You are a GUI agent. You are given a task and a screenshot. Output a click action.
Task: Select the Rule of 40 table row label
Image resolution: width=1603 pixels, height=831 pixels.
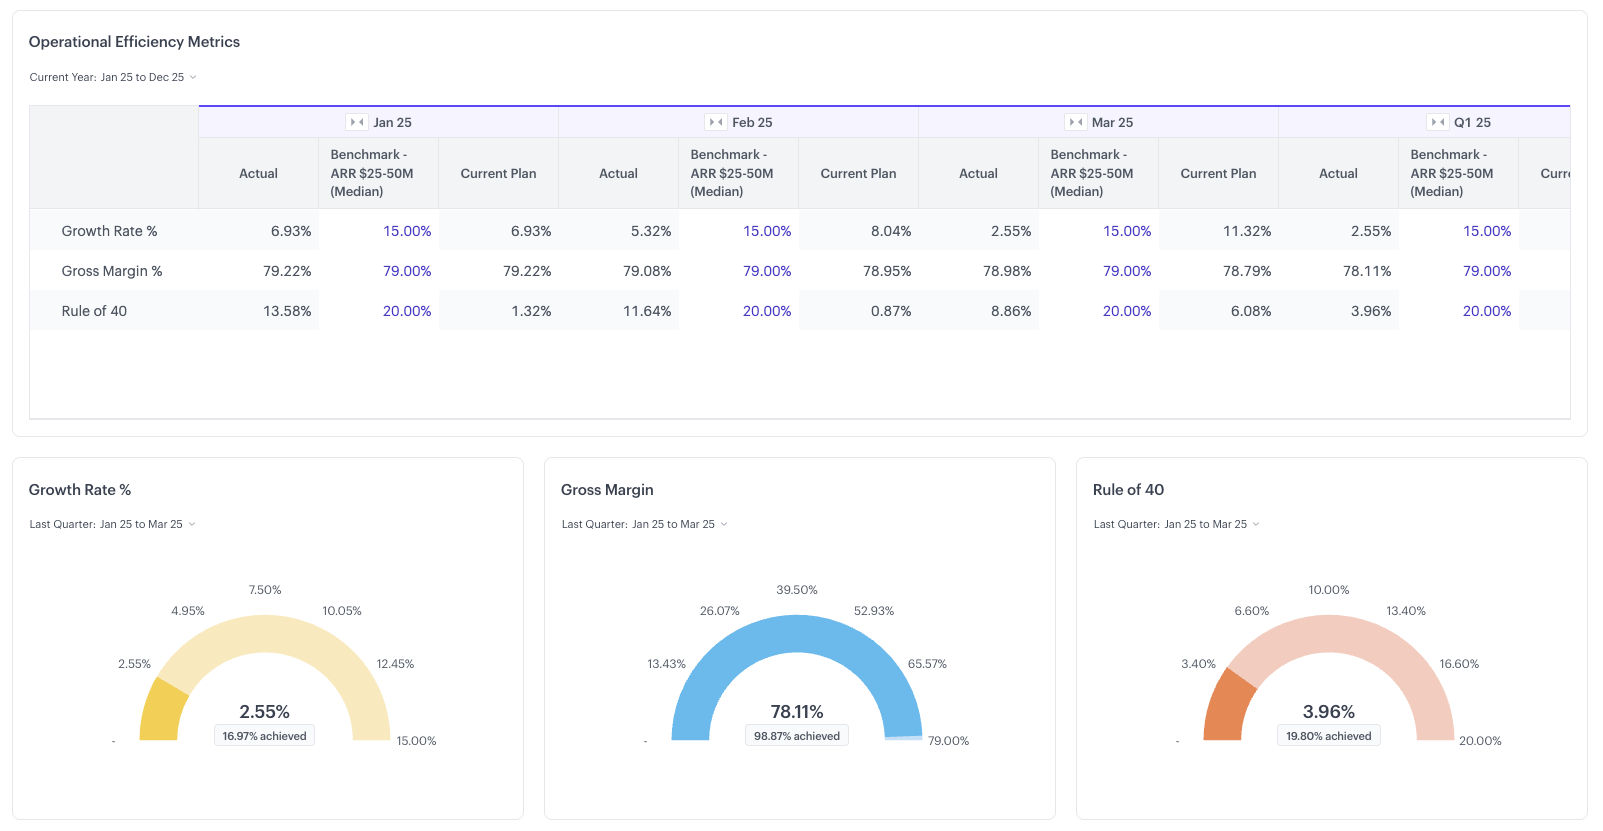pyautogui.click(x=94, y=311)
